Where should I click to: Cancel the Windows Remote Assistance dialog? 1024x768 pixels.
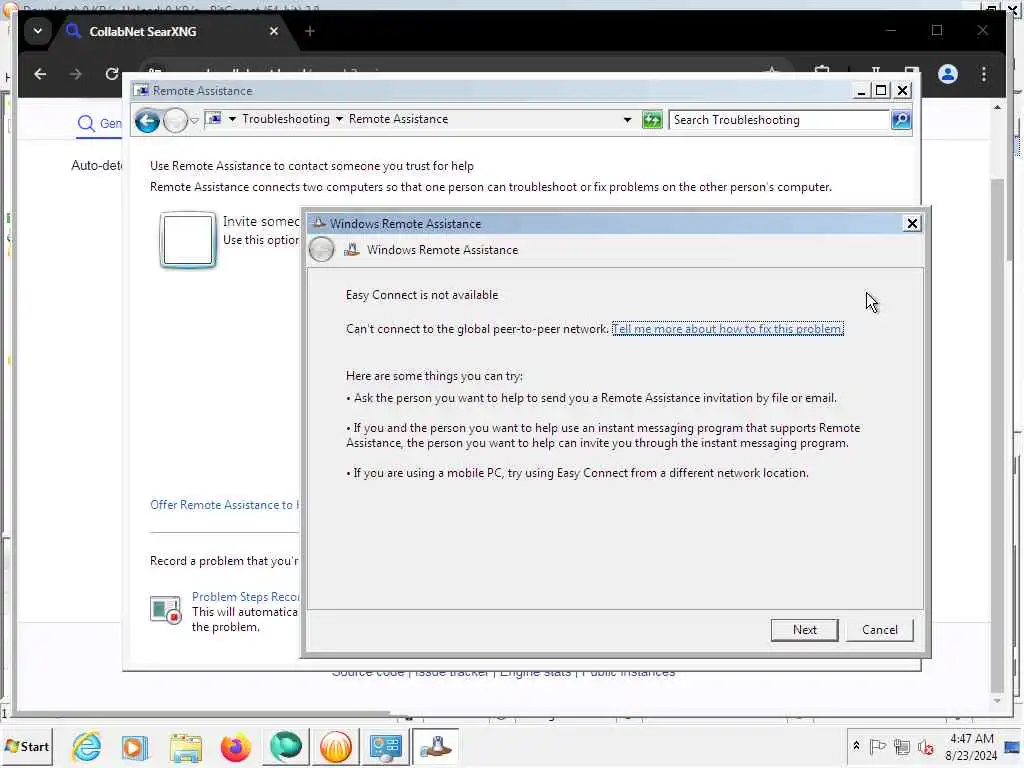[x=880, y=630]
